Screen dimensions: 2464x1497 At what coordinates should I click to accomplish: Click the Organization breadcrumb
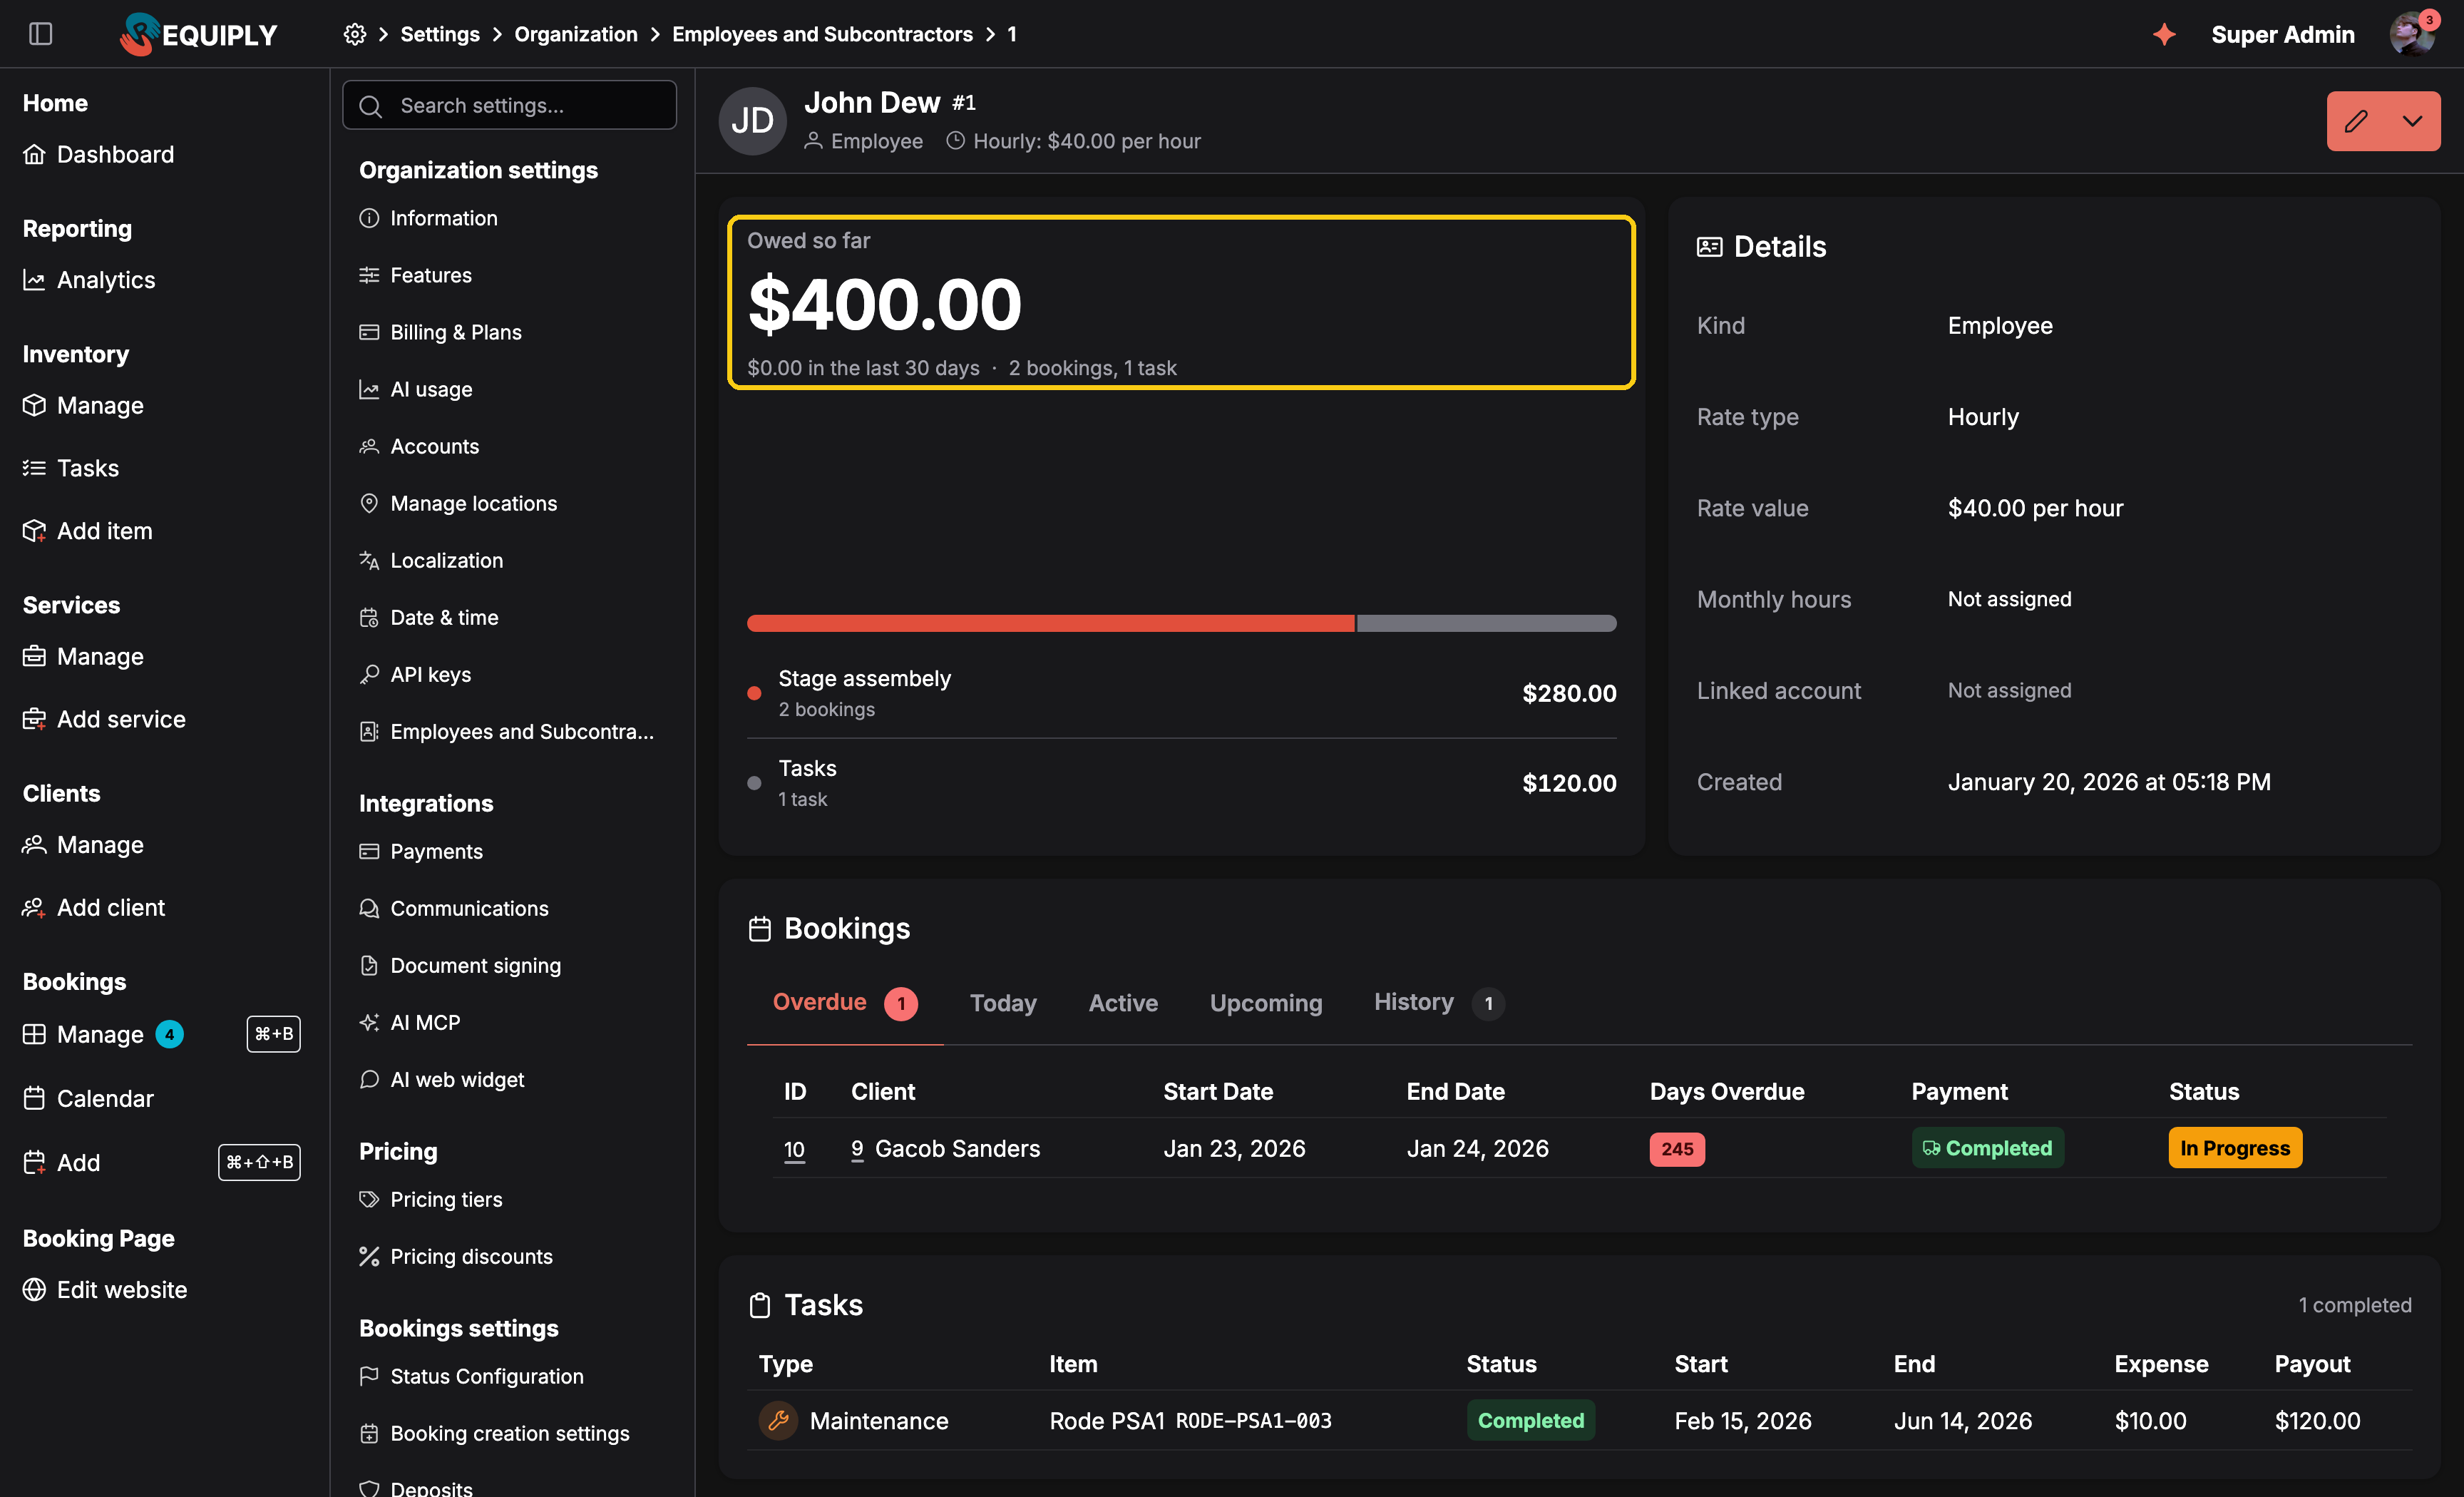tap(575, 34)
